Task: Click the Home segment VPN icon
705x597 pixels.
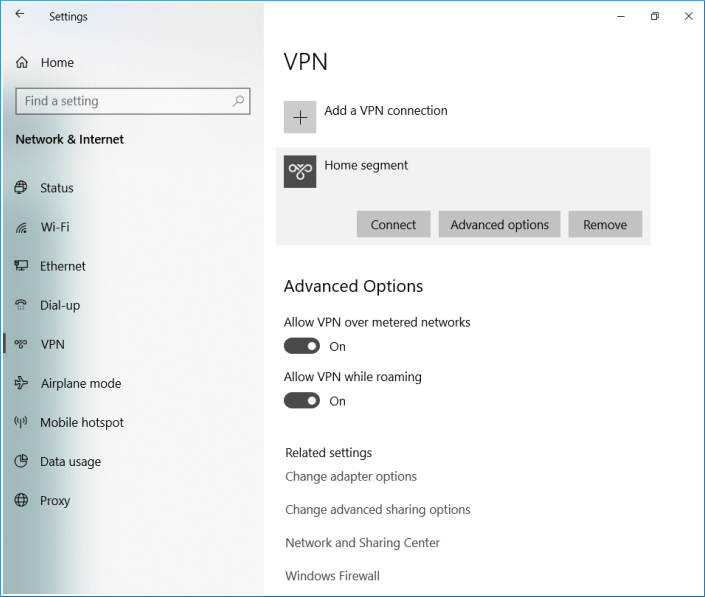Action: (300, 172)
